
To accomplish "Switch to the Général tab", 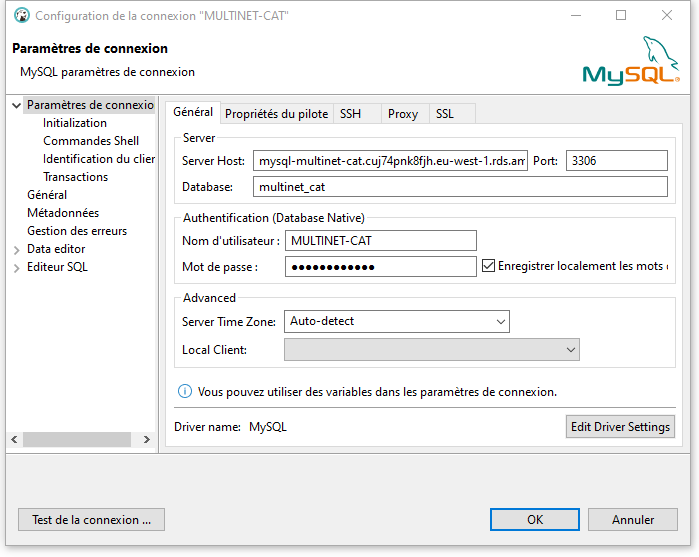I will click(x=193, y=112).
